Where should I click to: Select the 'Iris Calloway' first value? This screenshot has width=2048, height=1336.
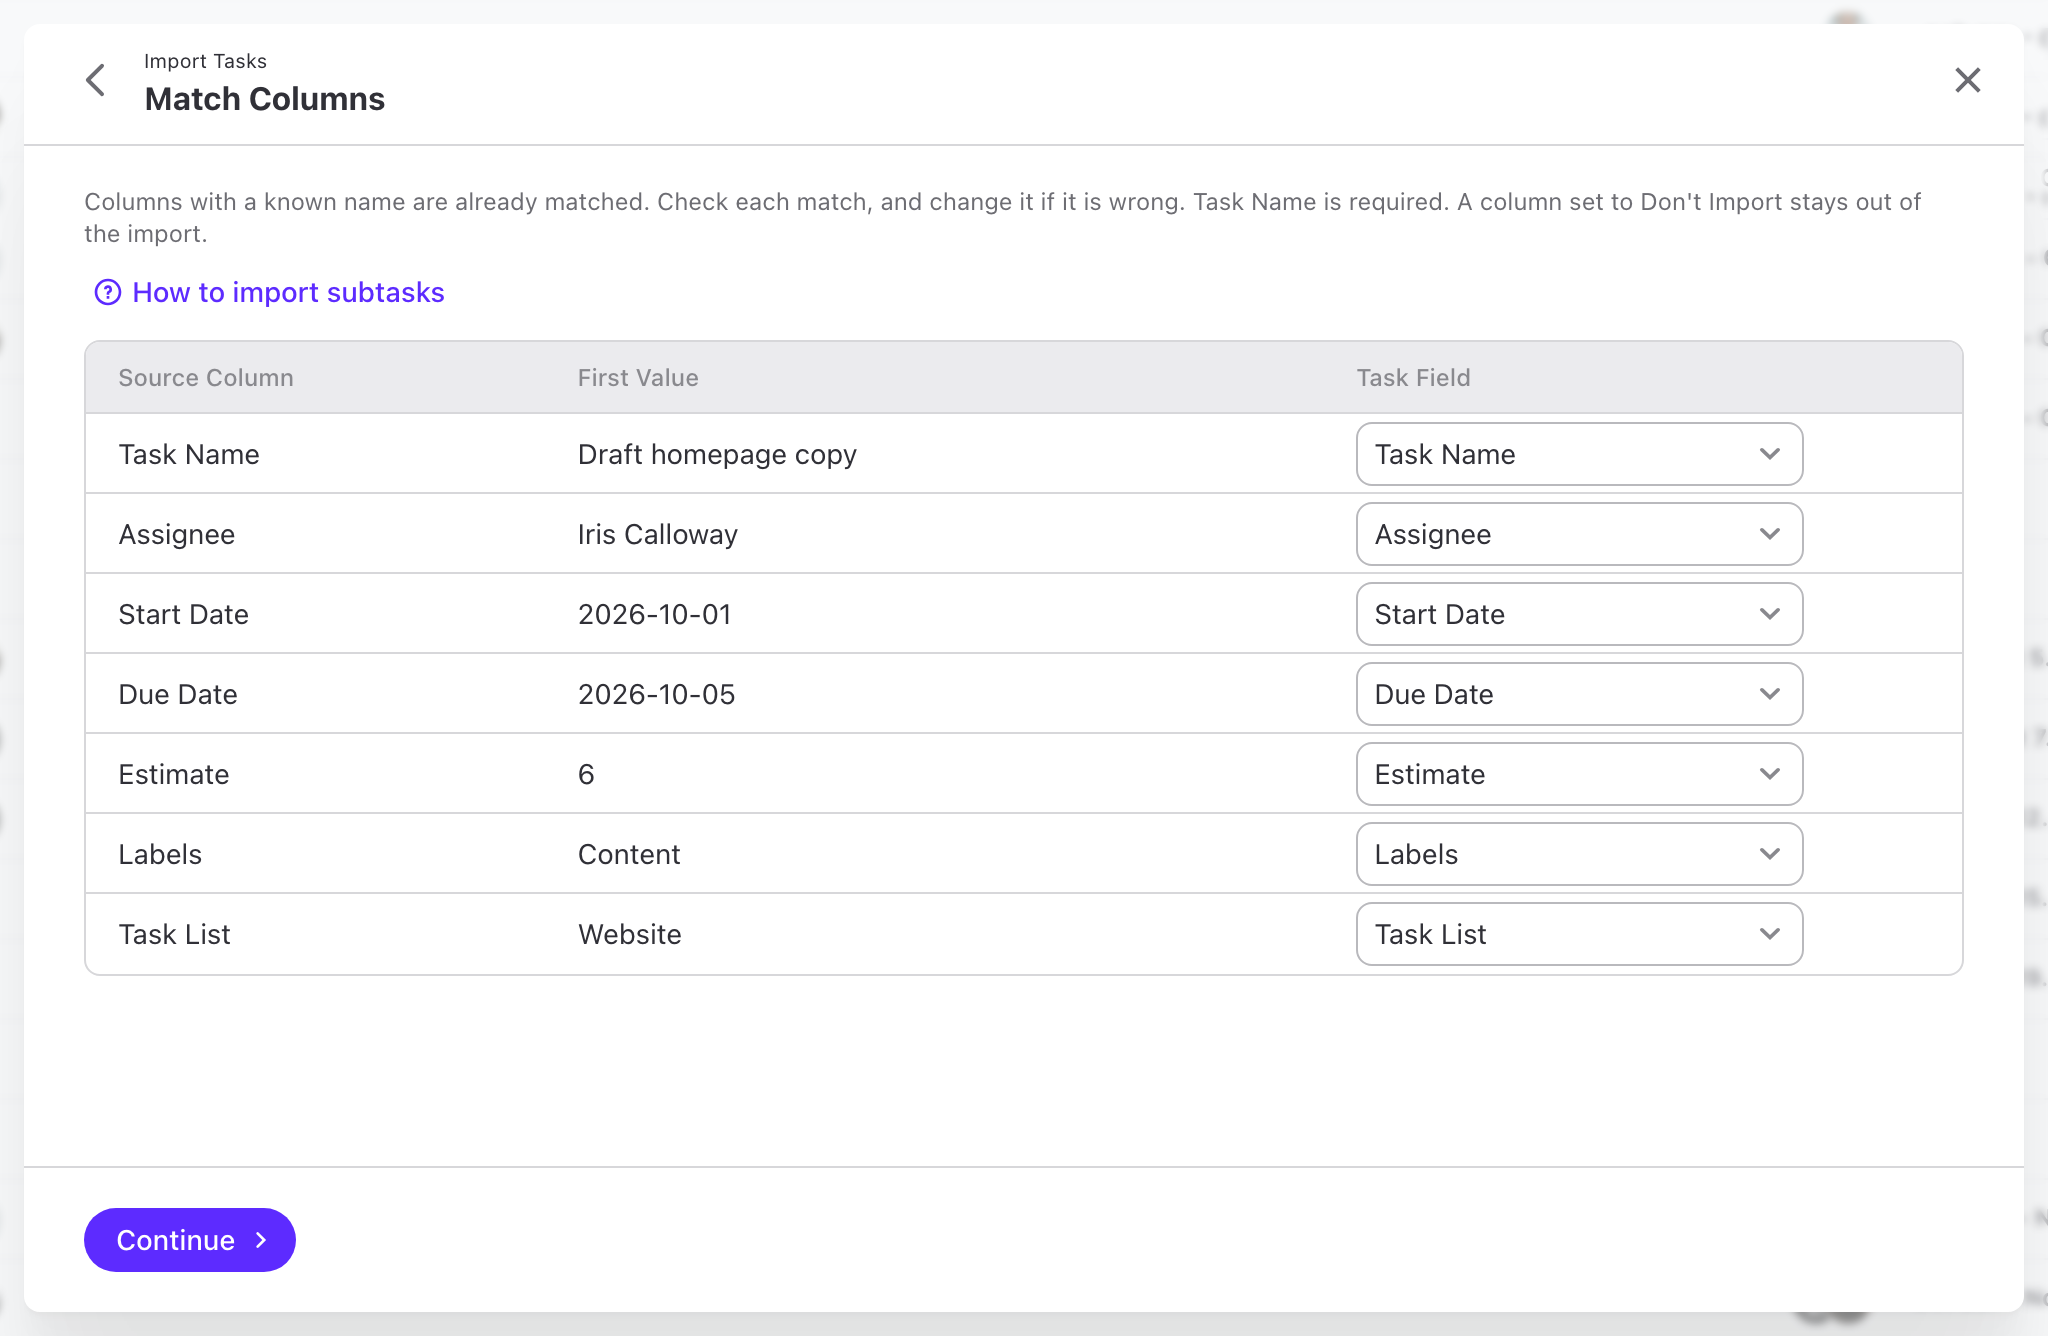coord(658,534)
